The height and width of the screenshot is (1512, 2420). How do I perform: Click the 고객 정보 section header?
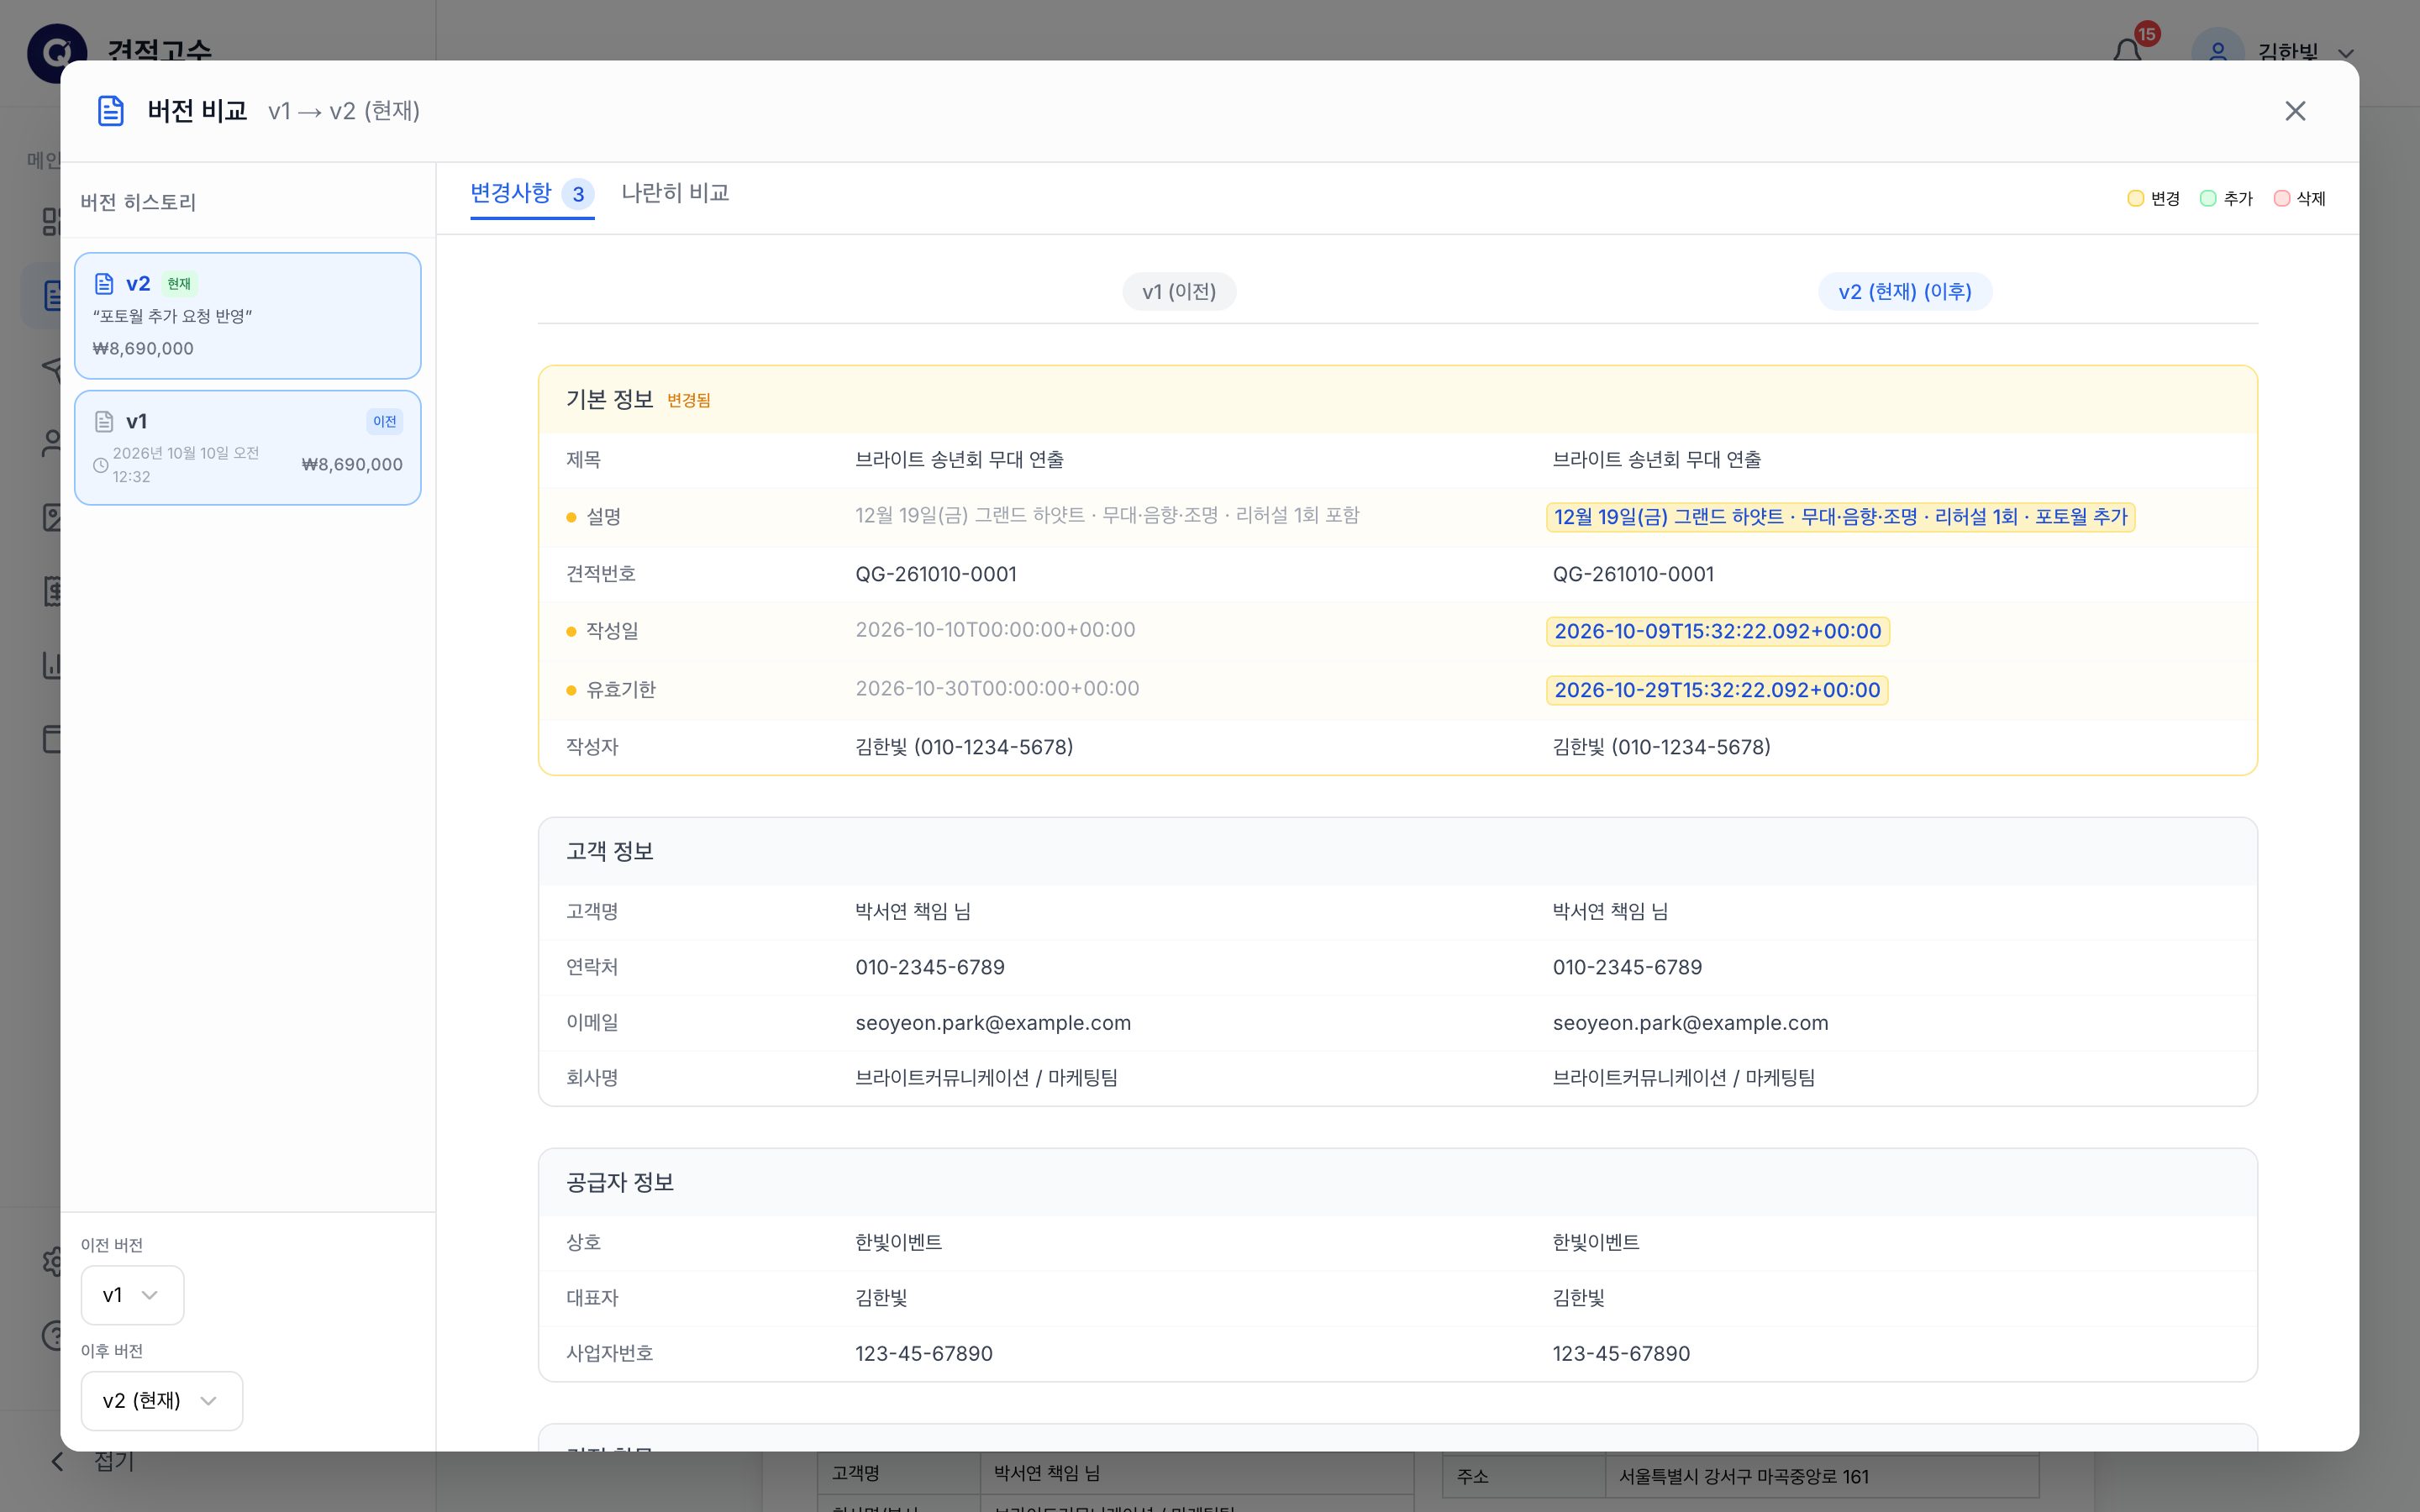tap(1398, 852)
